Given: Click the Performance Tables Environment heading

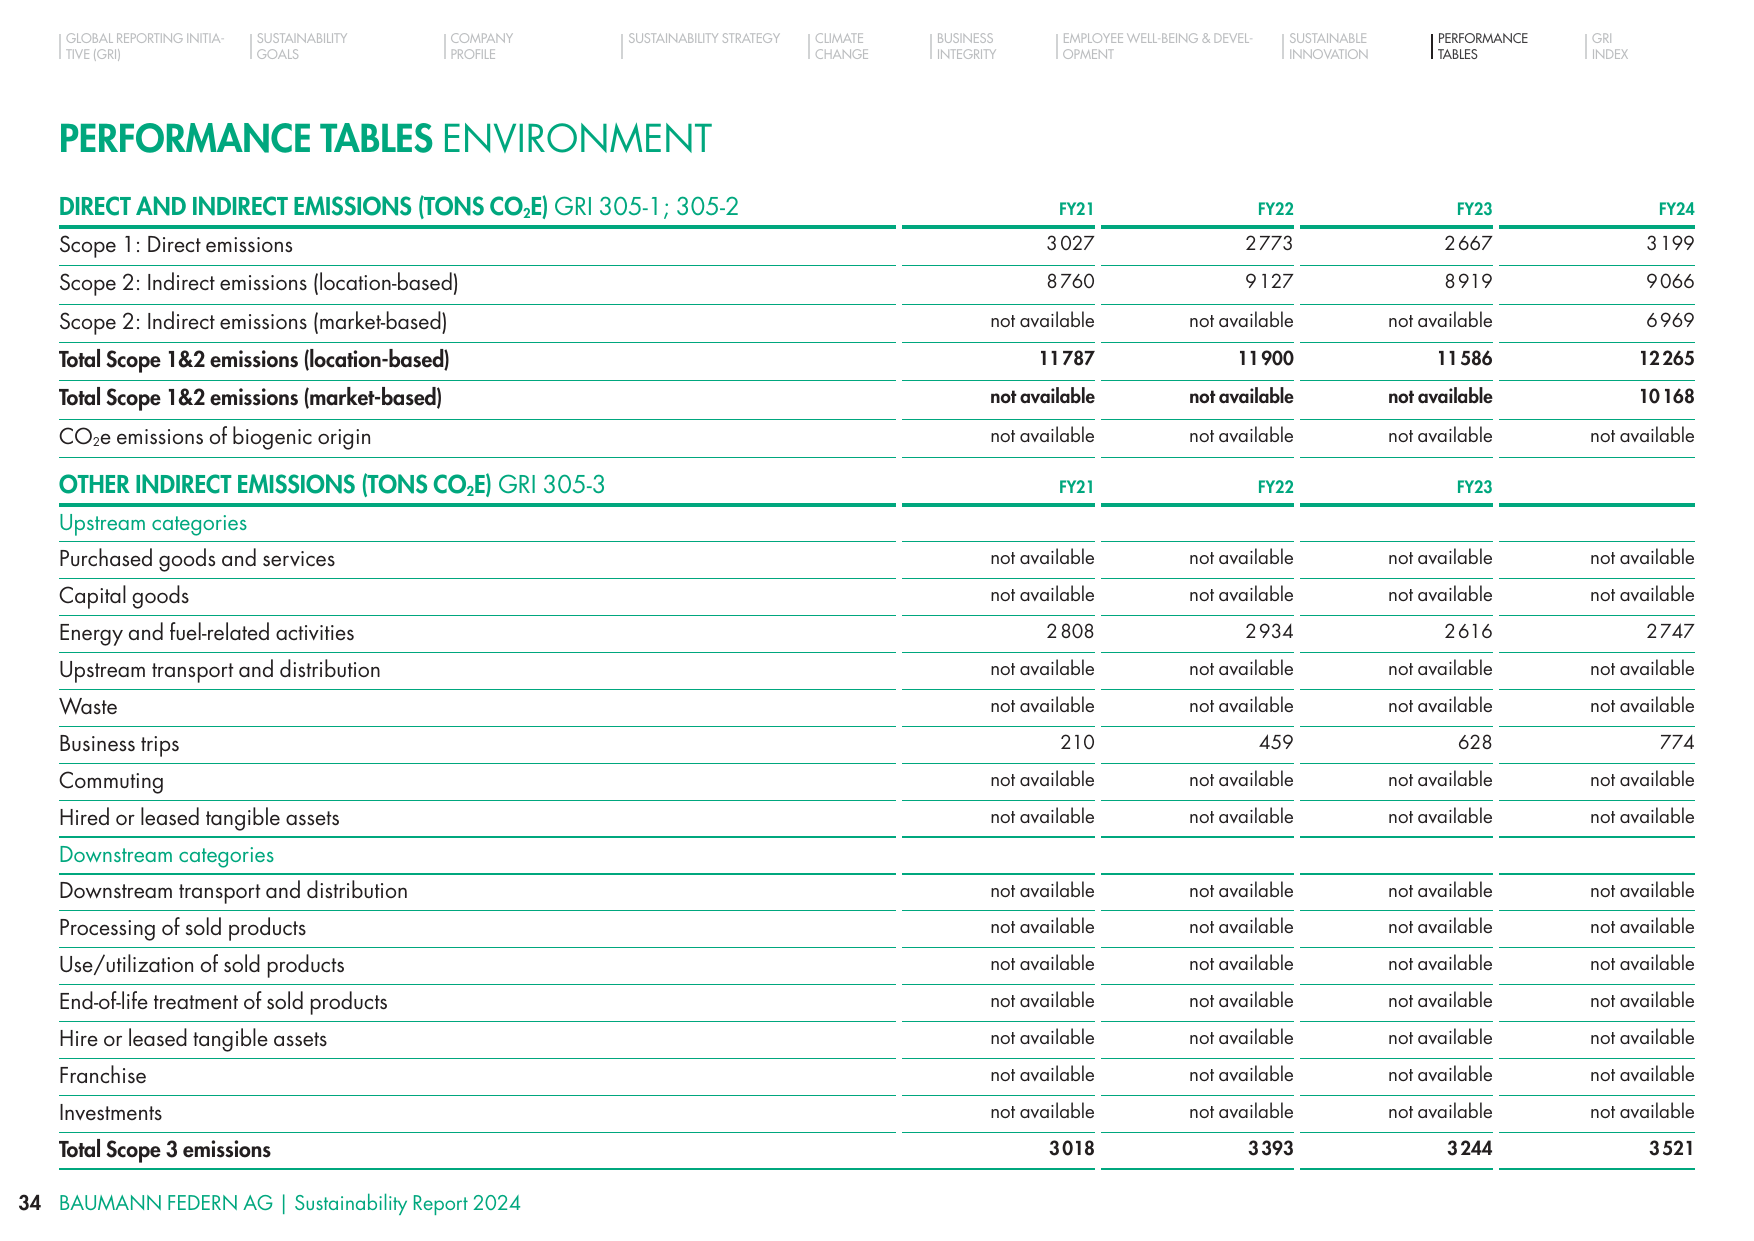Looking at the screenshot, I should [x=385, y=139].
